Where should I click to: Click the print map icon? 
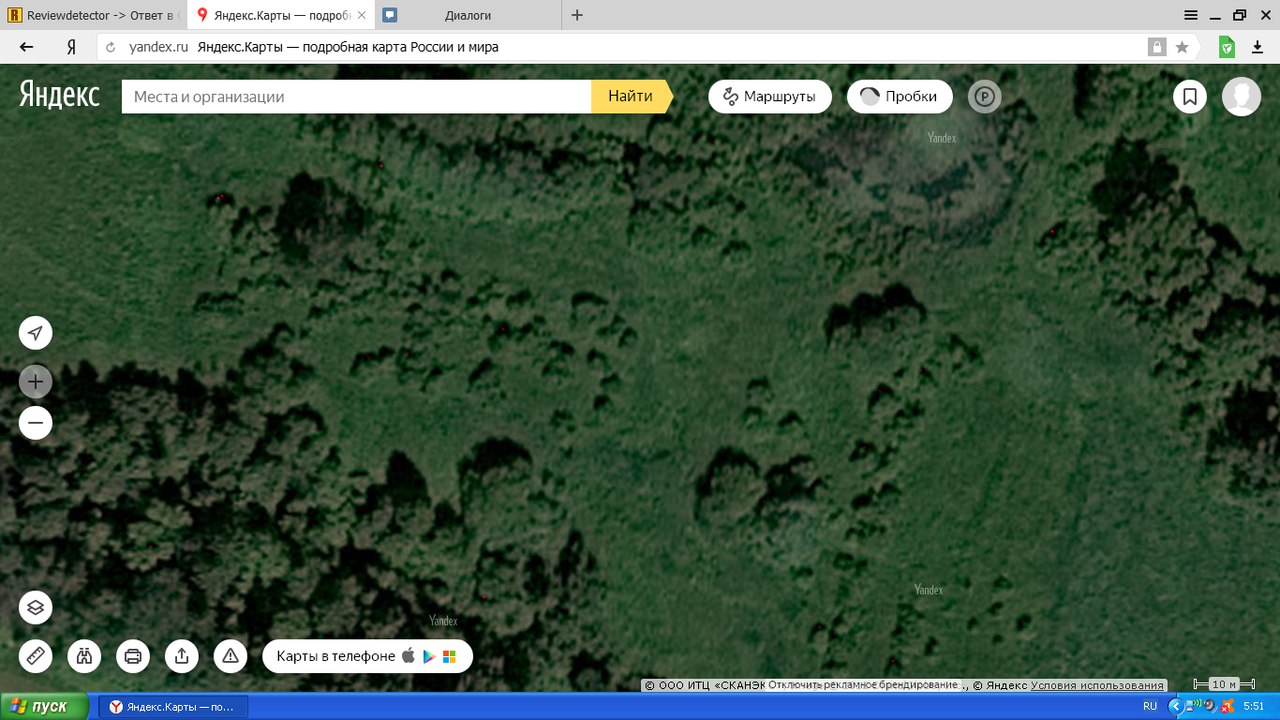[x=133, y=656]
